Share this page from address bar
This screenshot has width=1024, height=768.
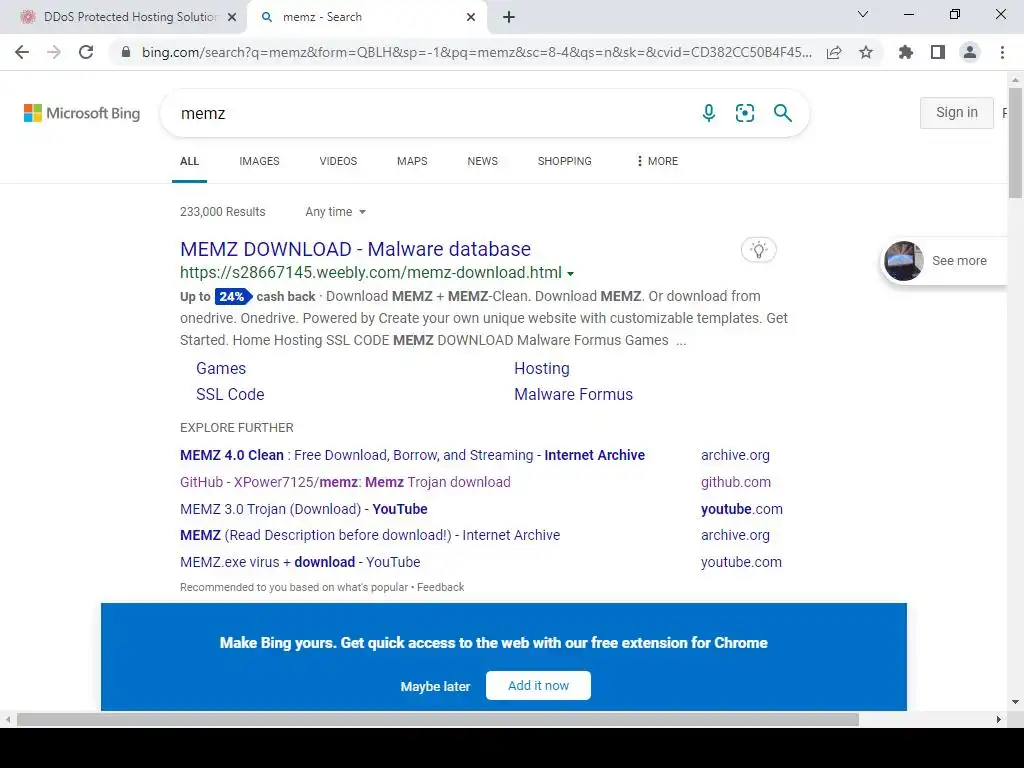pos(834,52)
